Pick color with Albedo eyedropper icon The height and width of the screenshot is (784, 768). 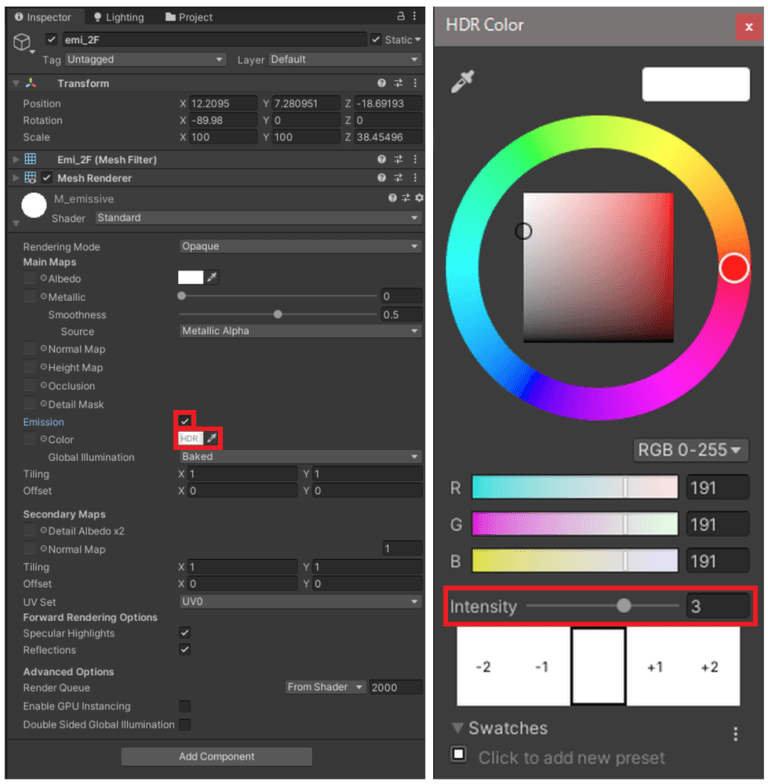click(212, 278)
